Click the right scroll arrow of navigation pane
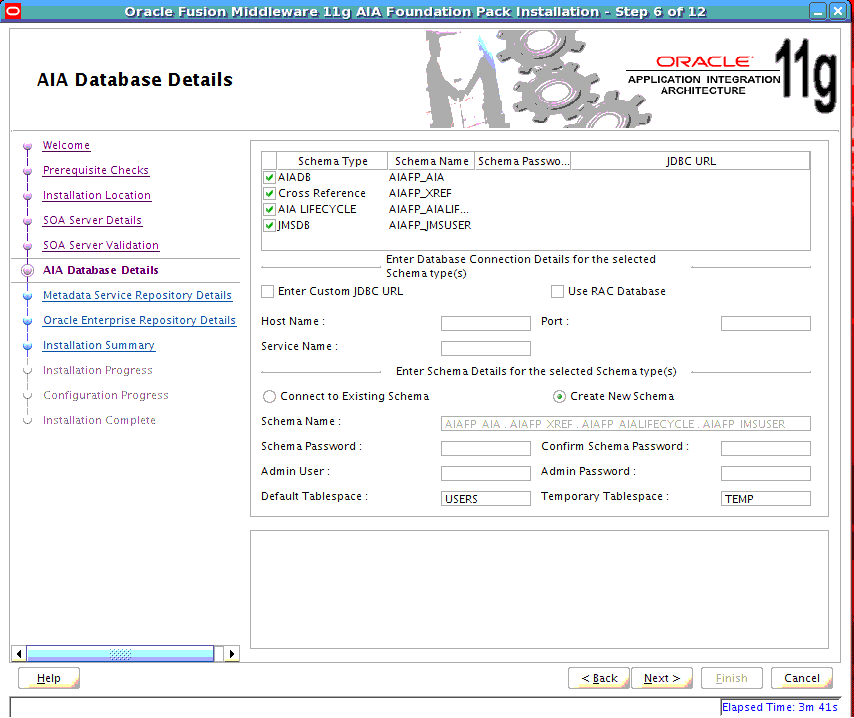Viewport: 854px width, 718px height. pos(232,654)
